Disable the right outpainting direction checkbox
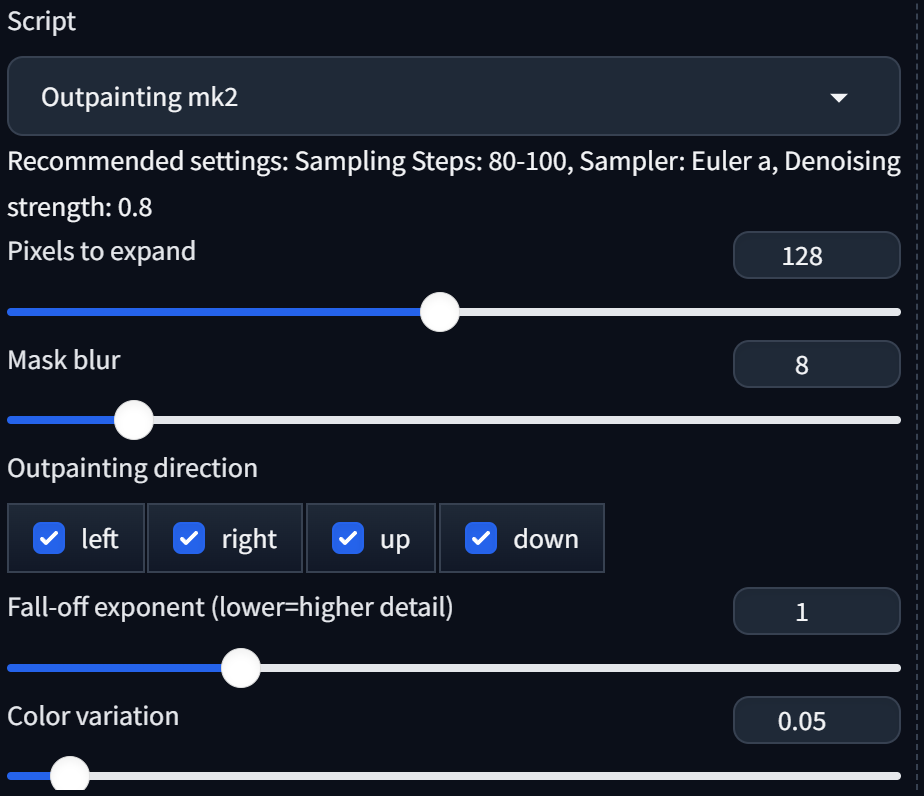 [189, 539]
